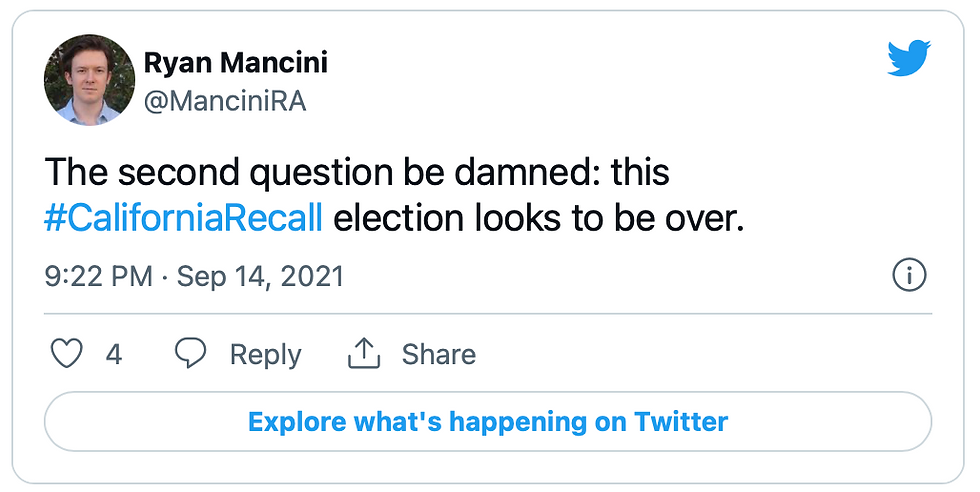Image resolution: width=980 pixels, height=492 pixels.
Task: Click the Reply text label
Action: (265, 354)
